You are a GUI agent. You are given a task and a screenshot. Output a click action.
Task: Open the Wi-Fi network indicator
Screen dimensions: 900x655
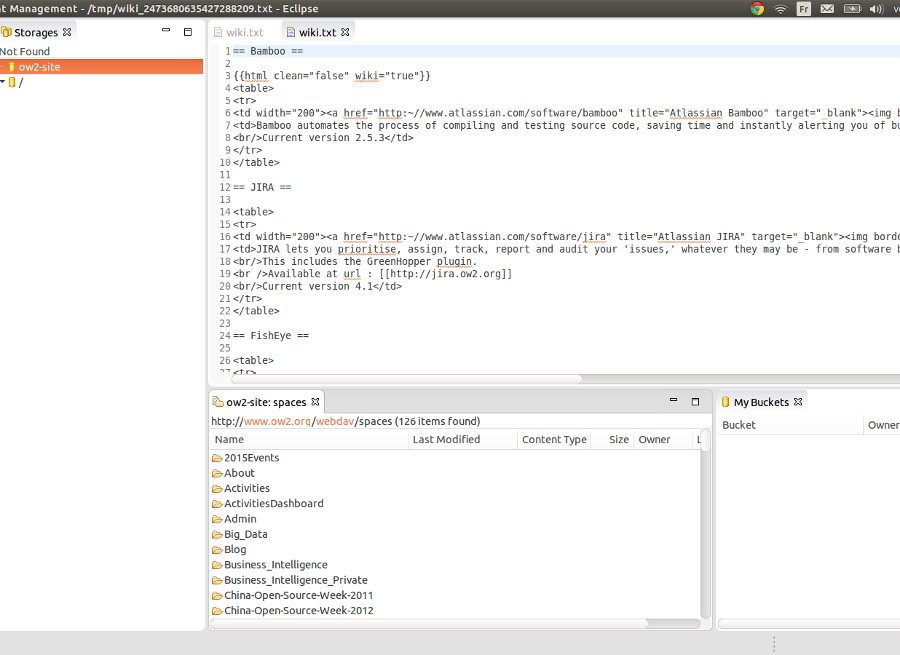click(781, 9)
